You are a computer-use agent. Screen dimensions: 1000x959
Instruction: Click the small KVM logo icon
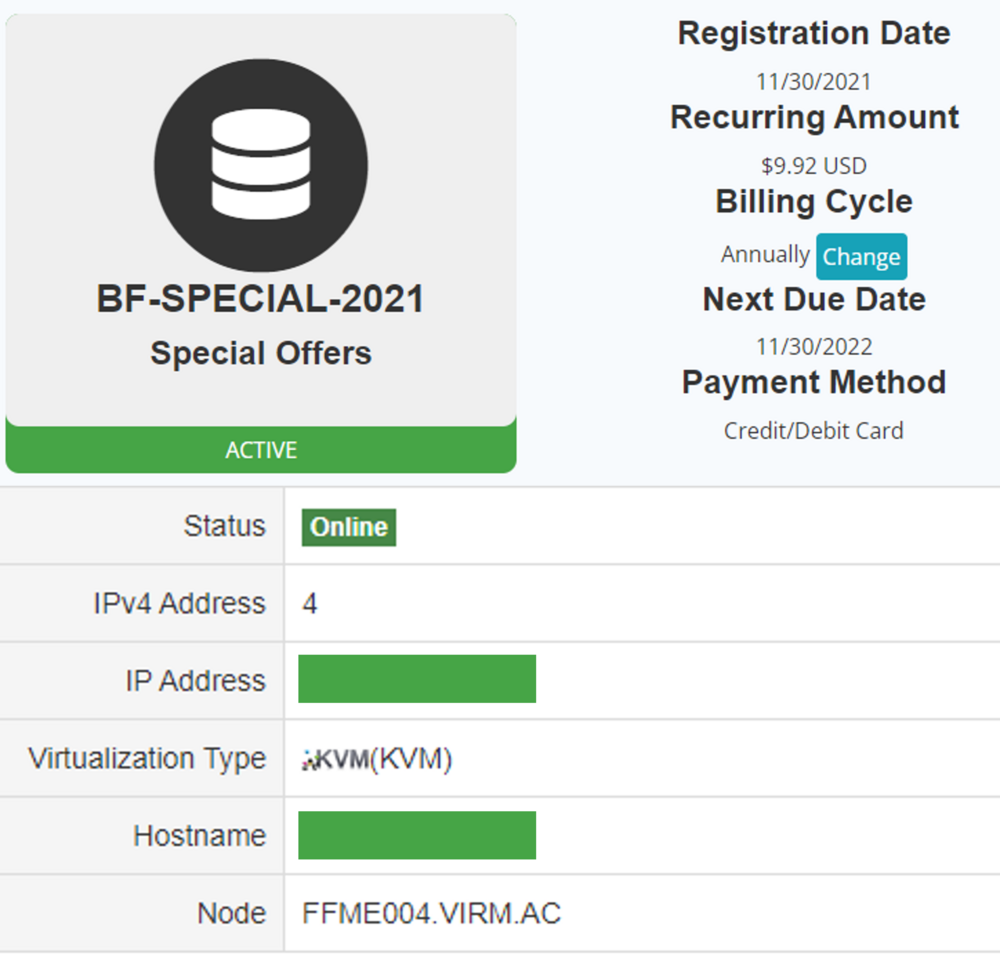coord(335,759)
